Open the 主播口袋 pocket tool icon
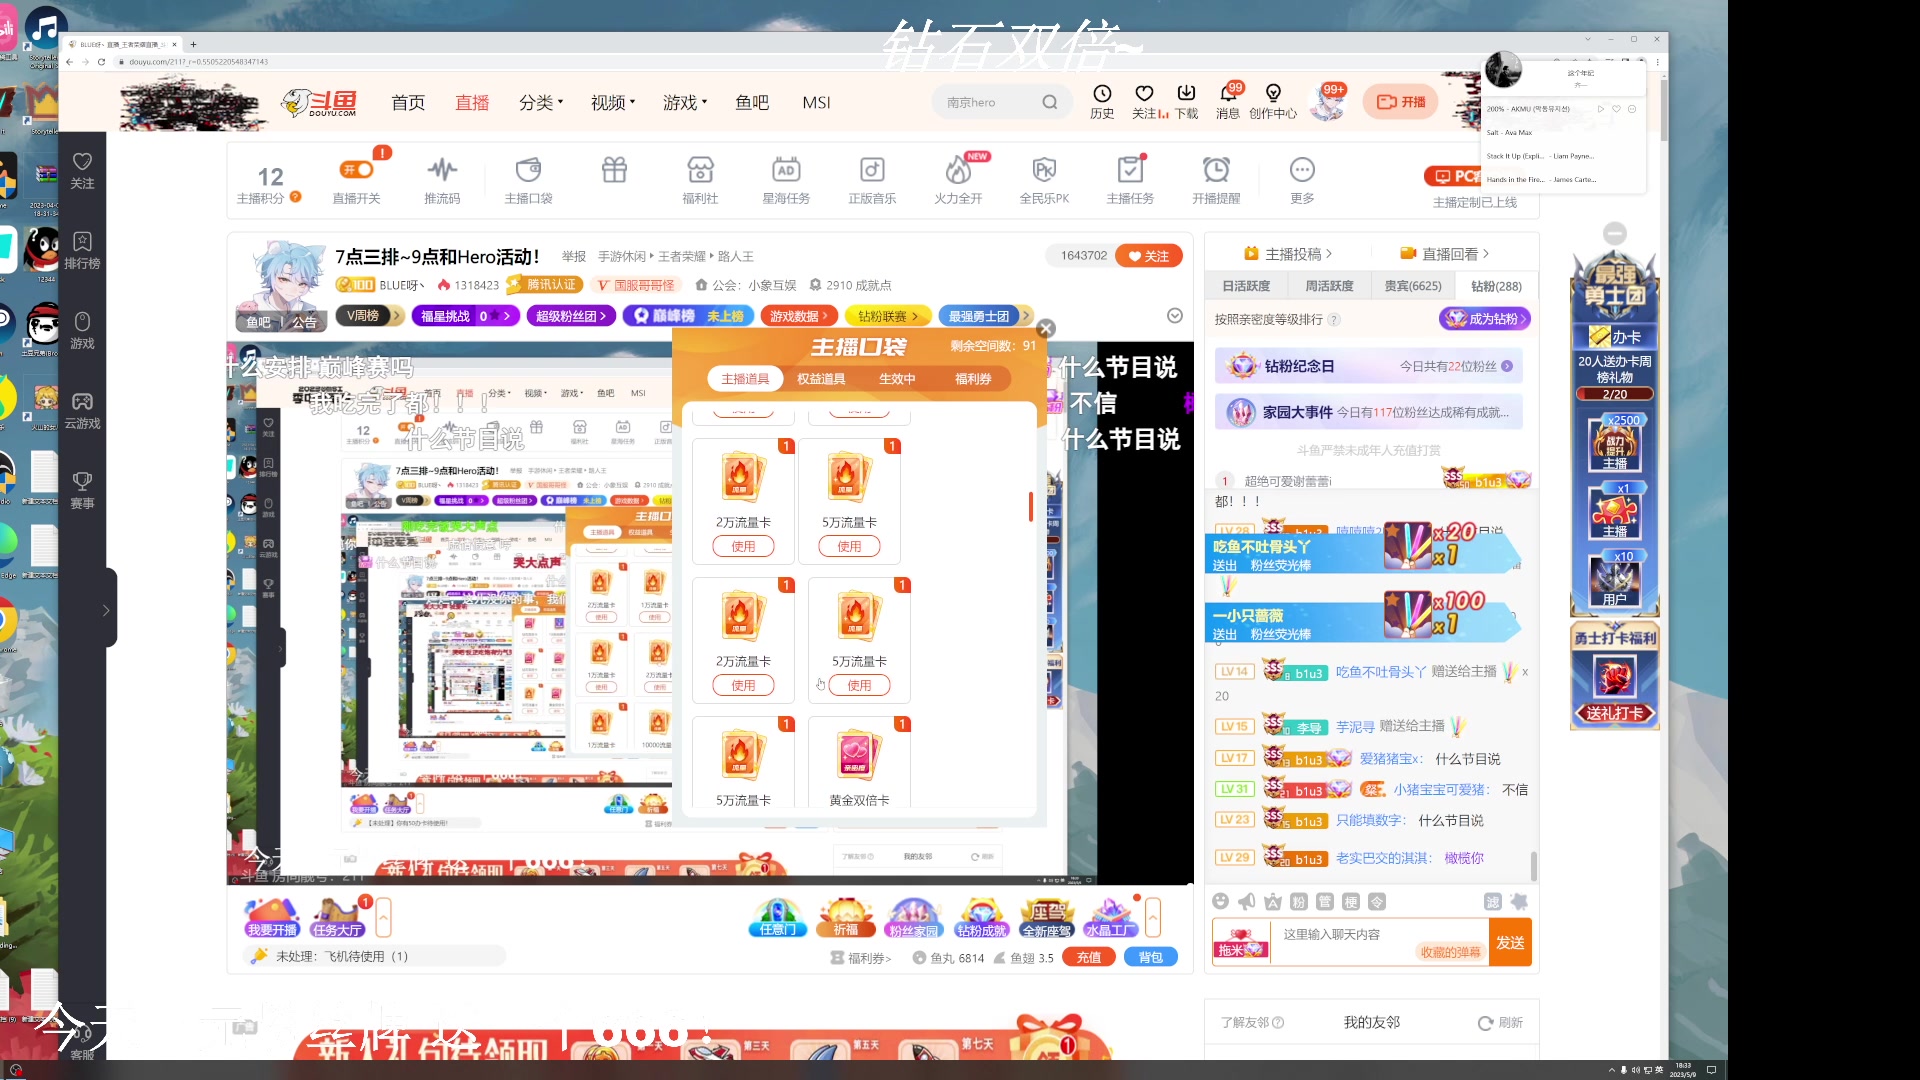1920x1080 pixels. coord(528,178)
